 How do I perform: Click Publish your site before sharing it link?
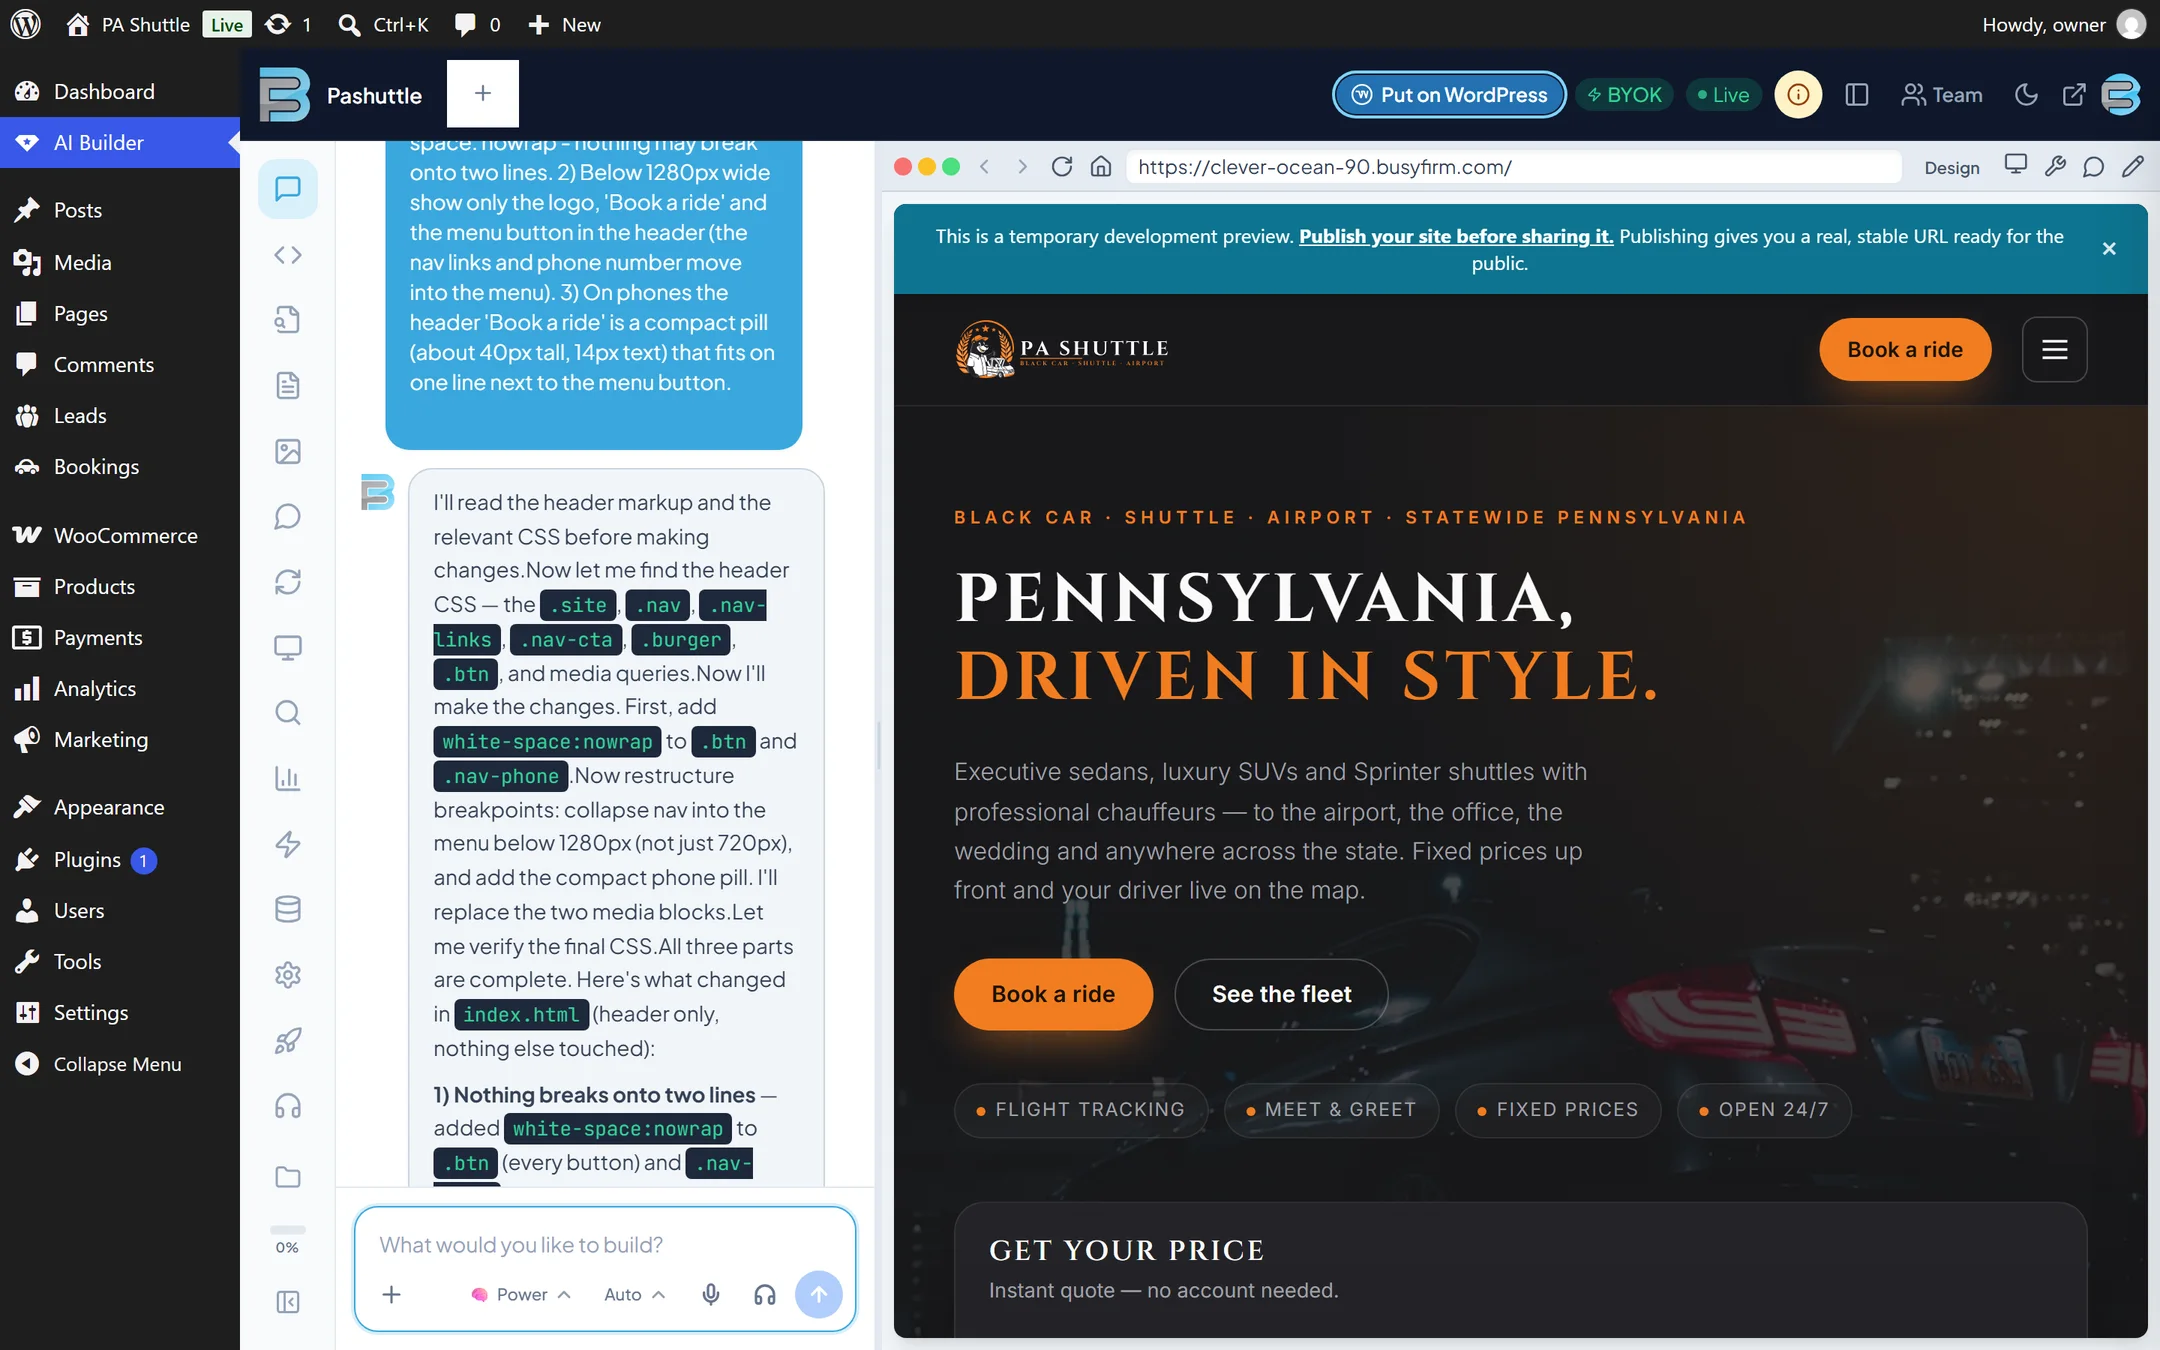coord(1456,236)
